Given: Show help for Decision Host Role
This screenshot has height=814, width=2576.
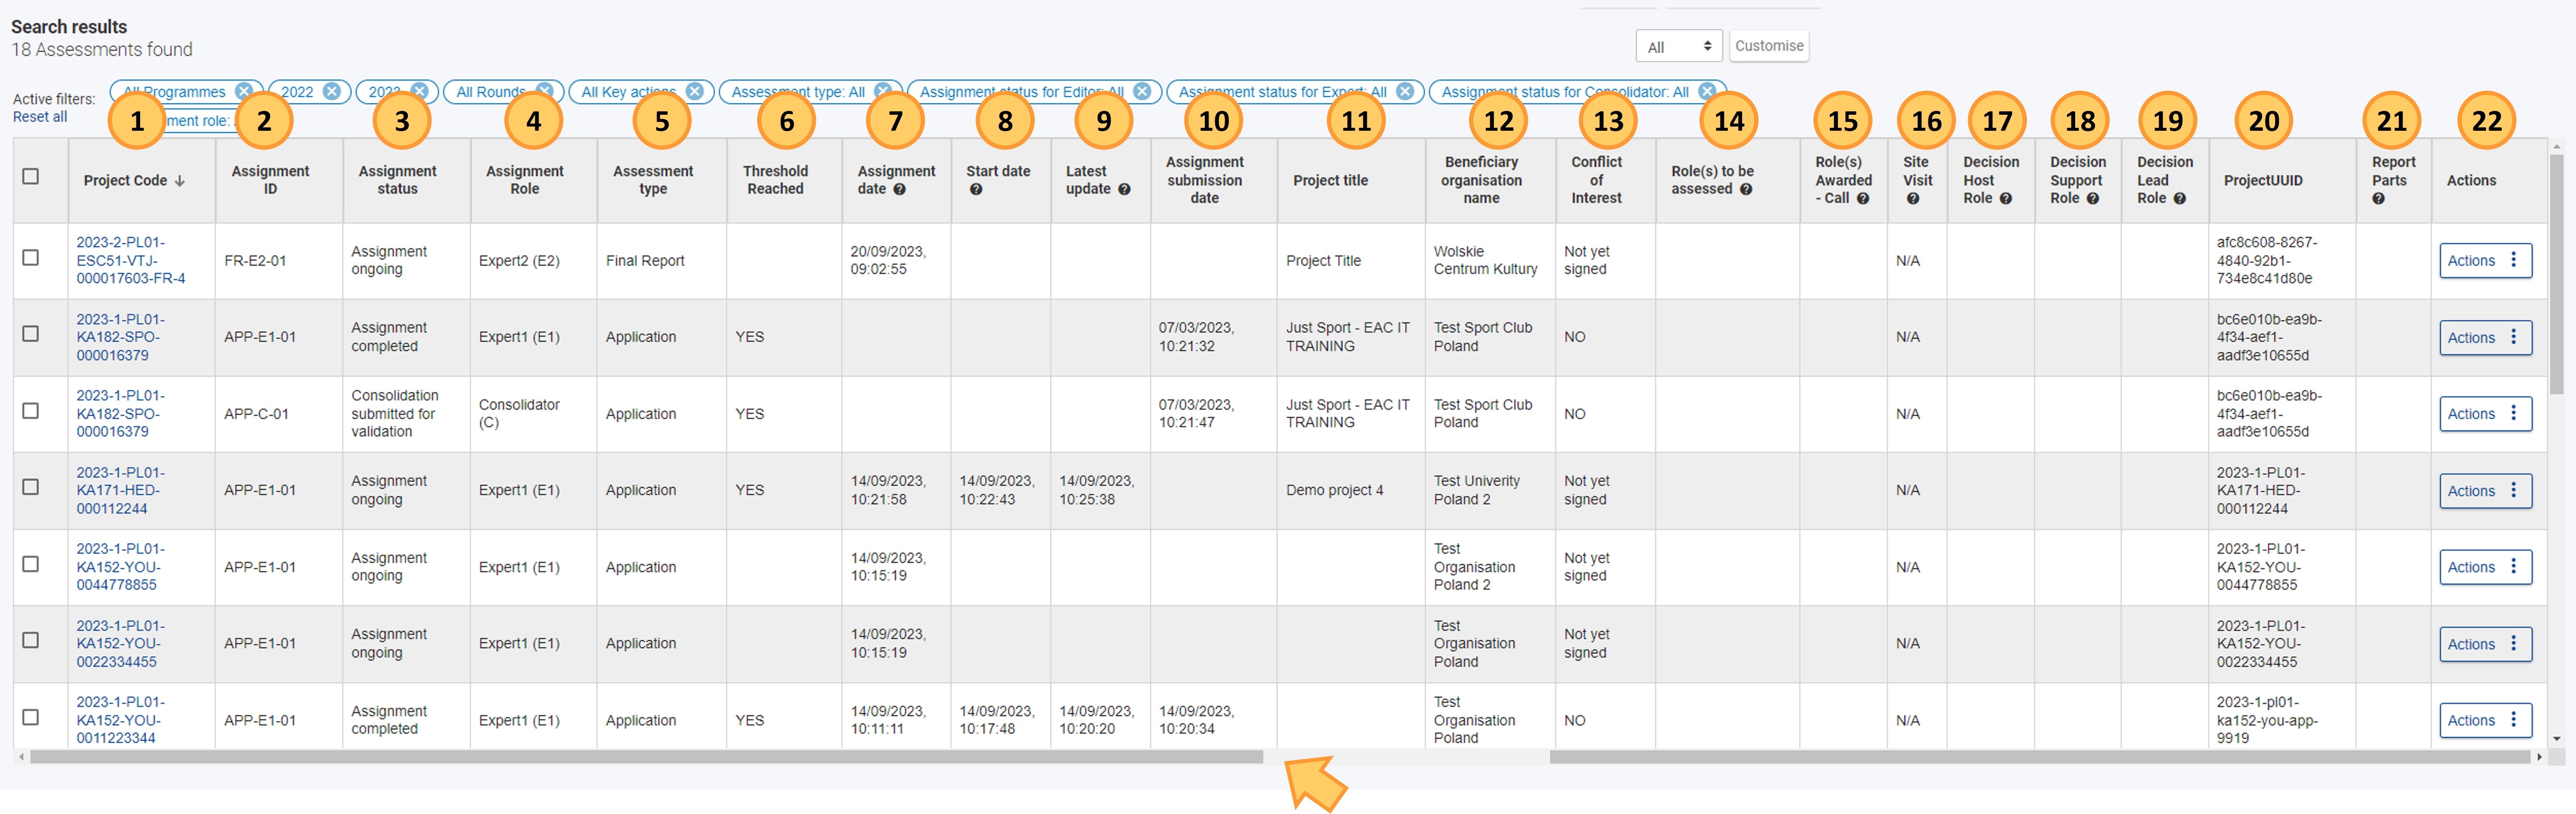Looking at the screenshot, I should (x=2006, y=198).
